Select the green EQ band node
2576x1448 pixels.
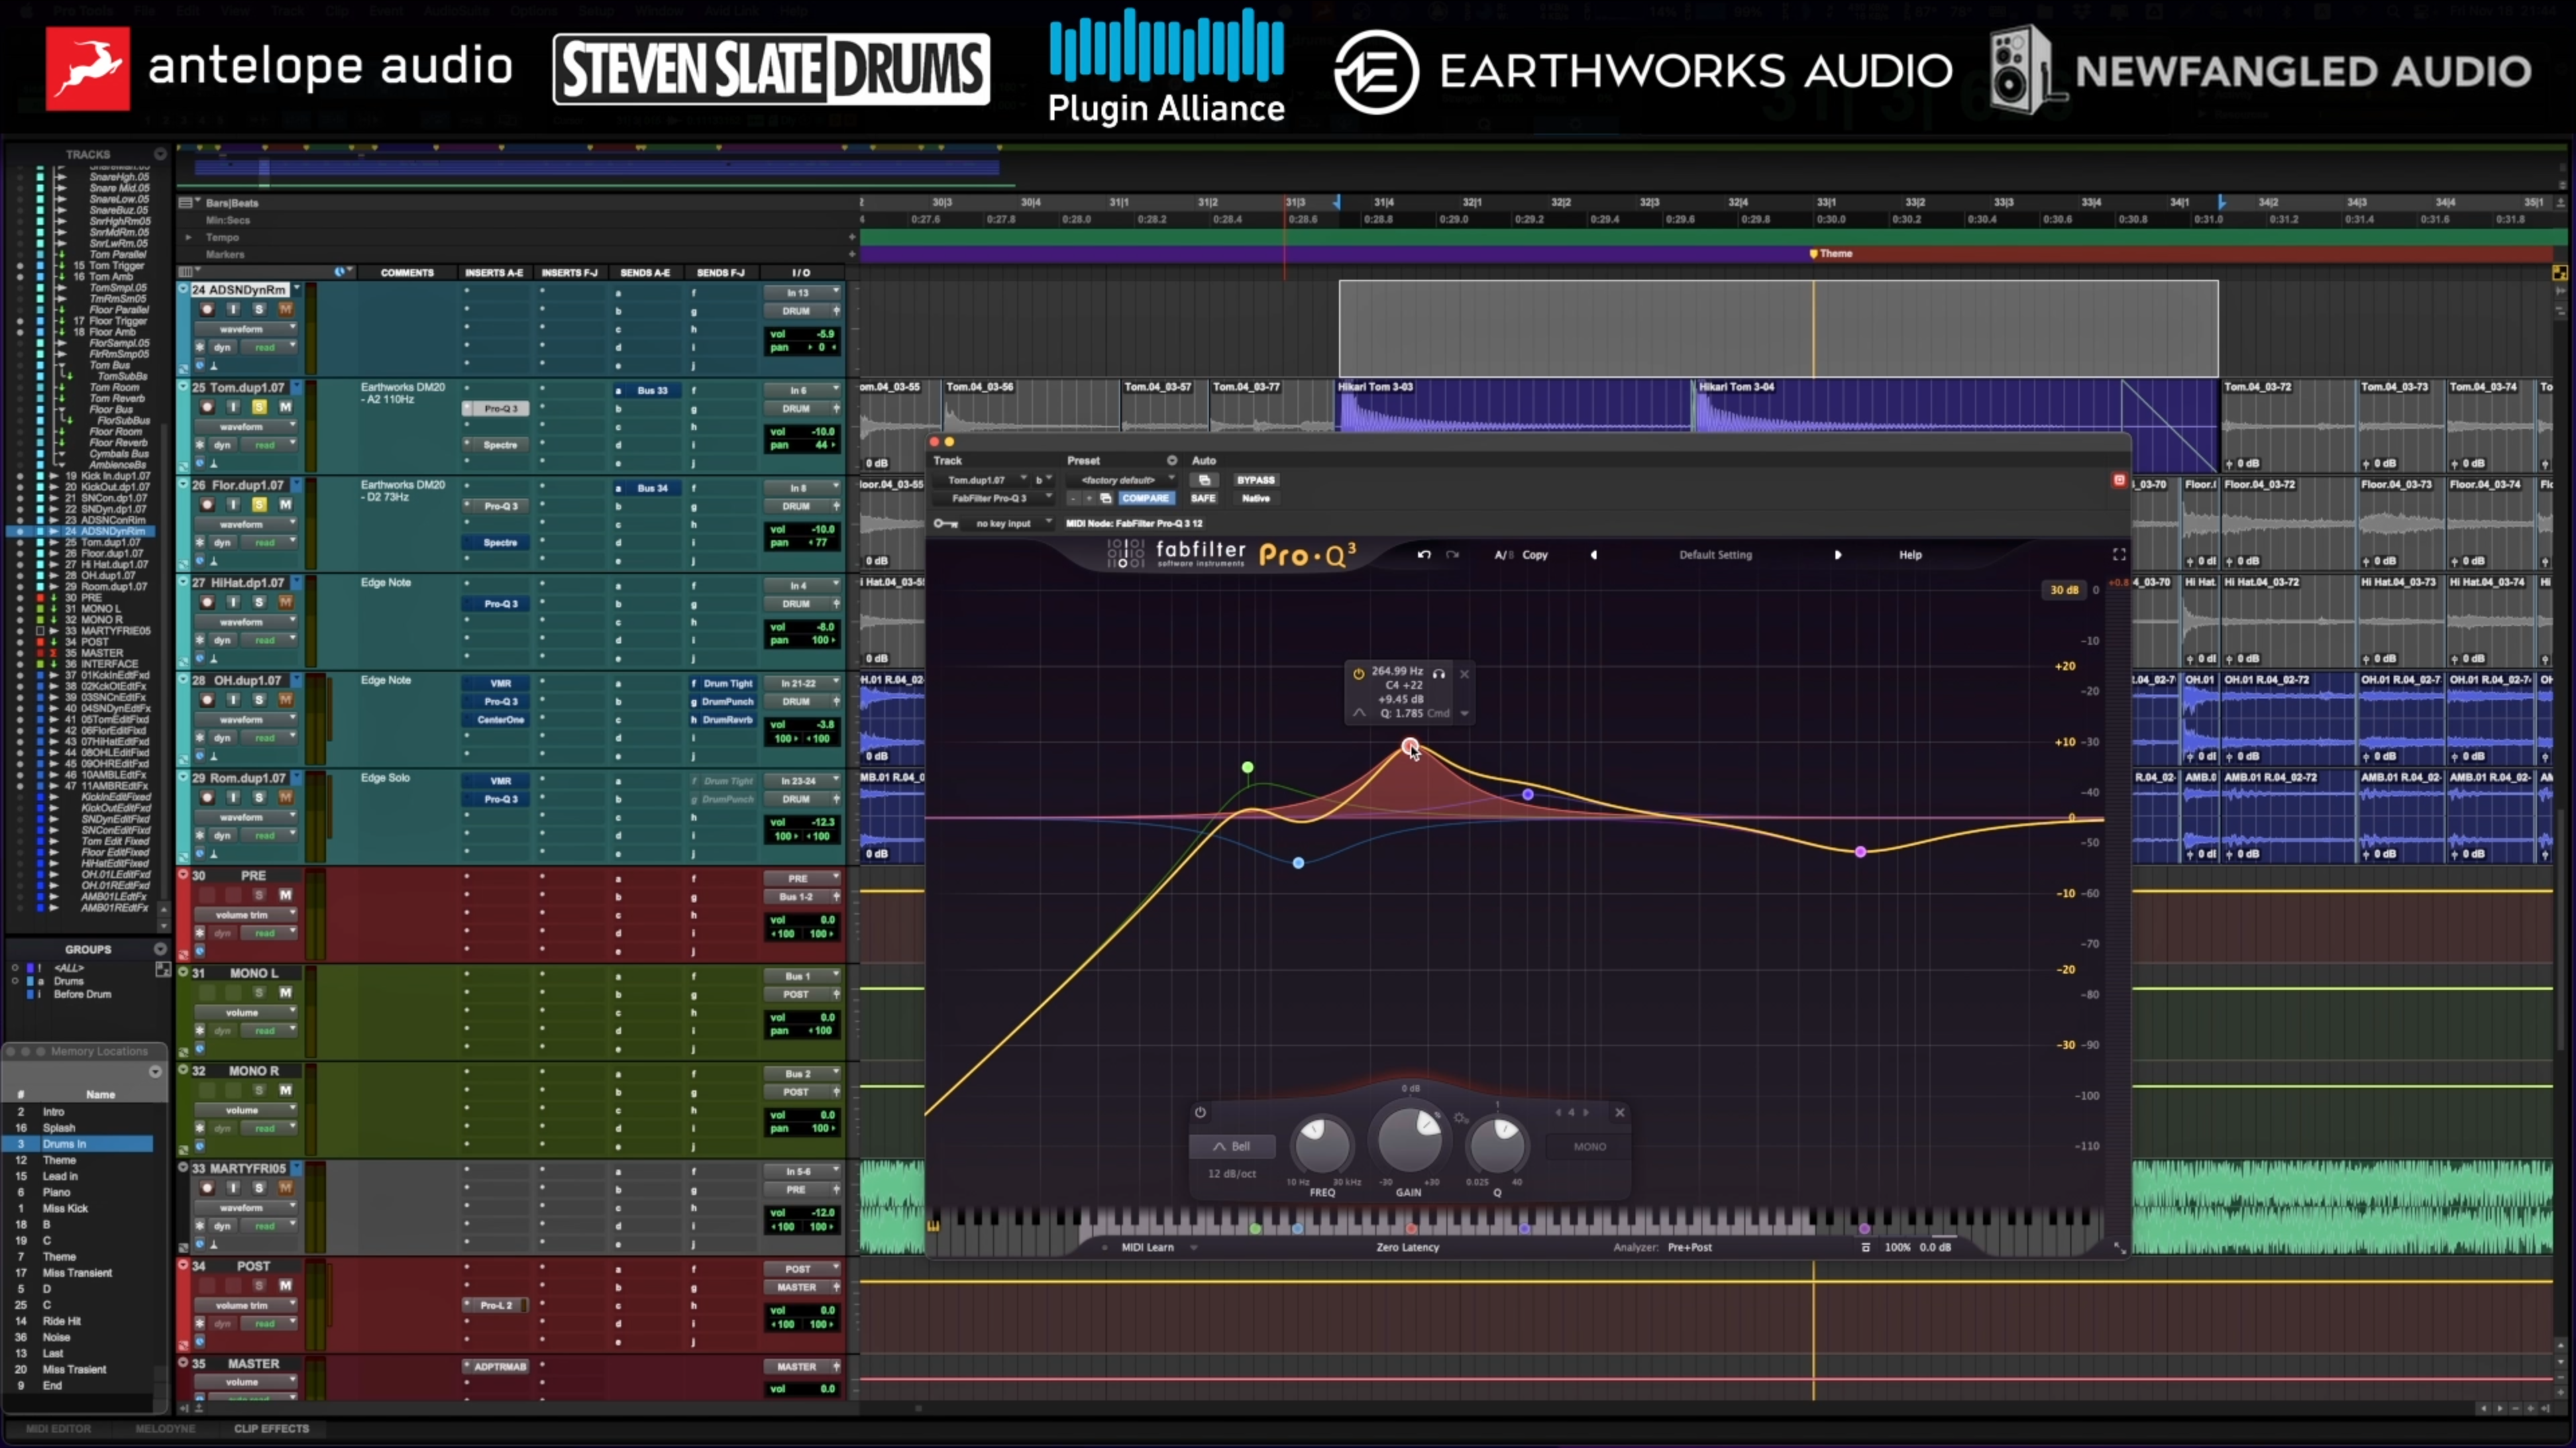tap(1248, 768)
